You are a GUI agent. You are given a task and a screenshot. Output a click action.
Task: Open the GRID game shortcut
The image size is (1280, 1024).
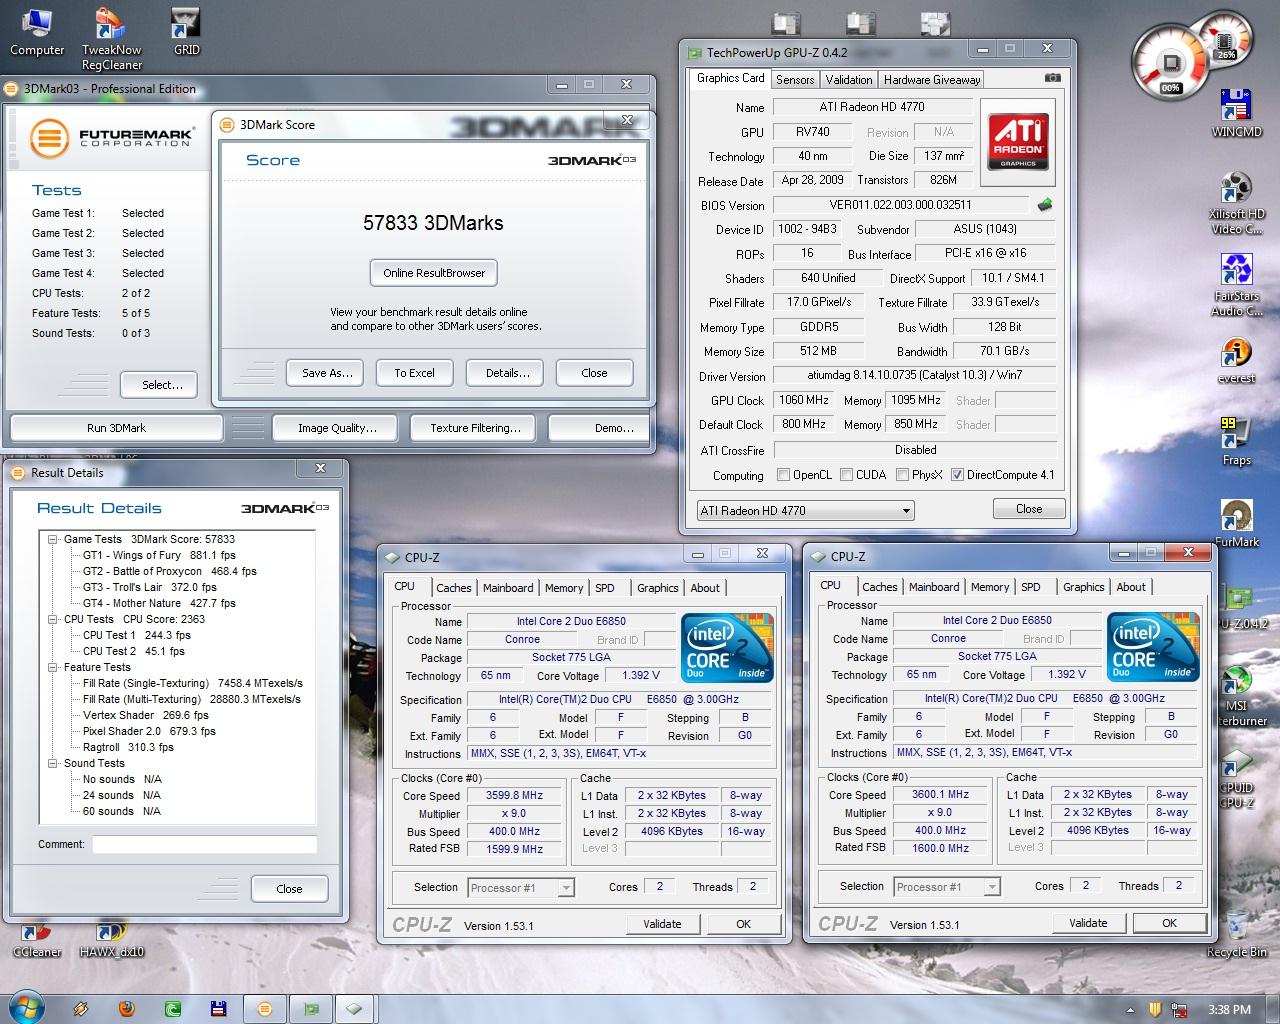186,32
